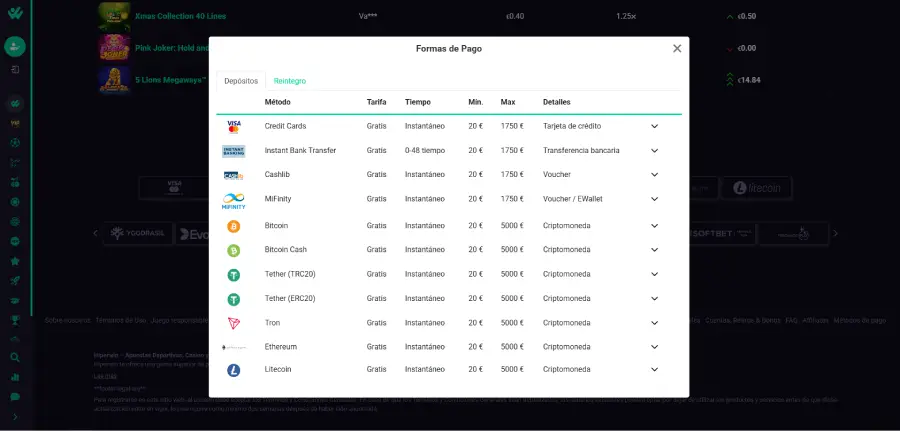Open Pink Joker game link
The image size is (900, 431).
click(172, 48)
